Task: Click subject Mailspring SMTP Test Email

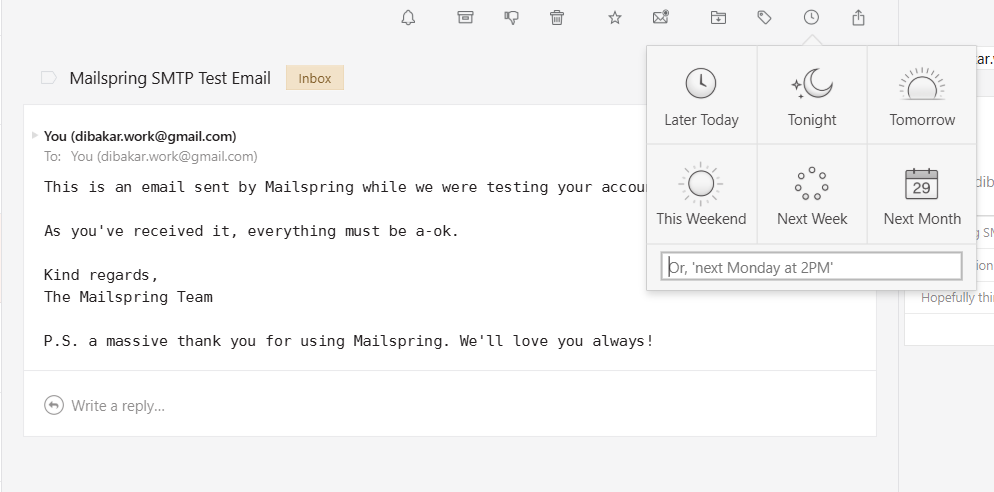Action: 170,78
